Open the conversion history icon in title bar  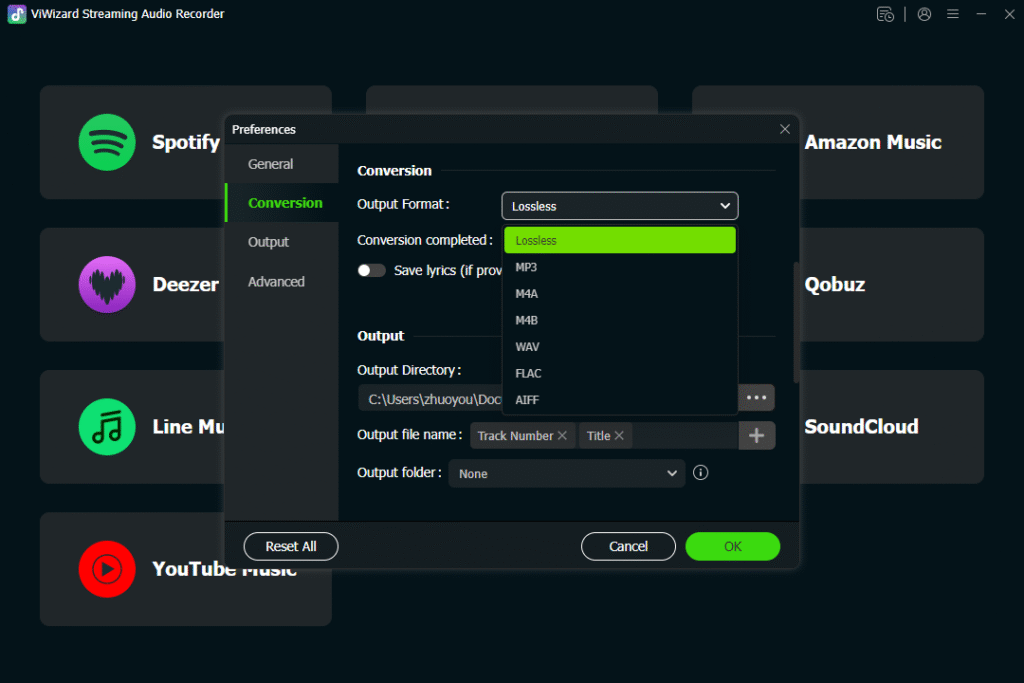pyautogui.click(x=885, y=14)
